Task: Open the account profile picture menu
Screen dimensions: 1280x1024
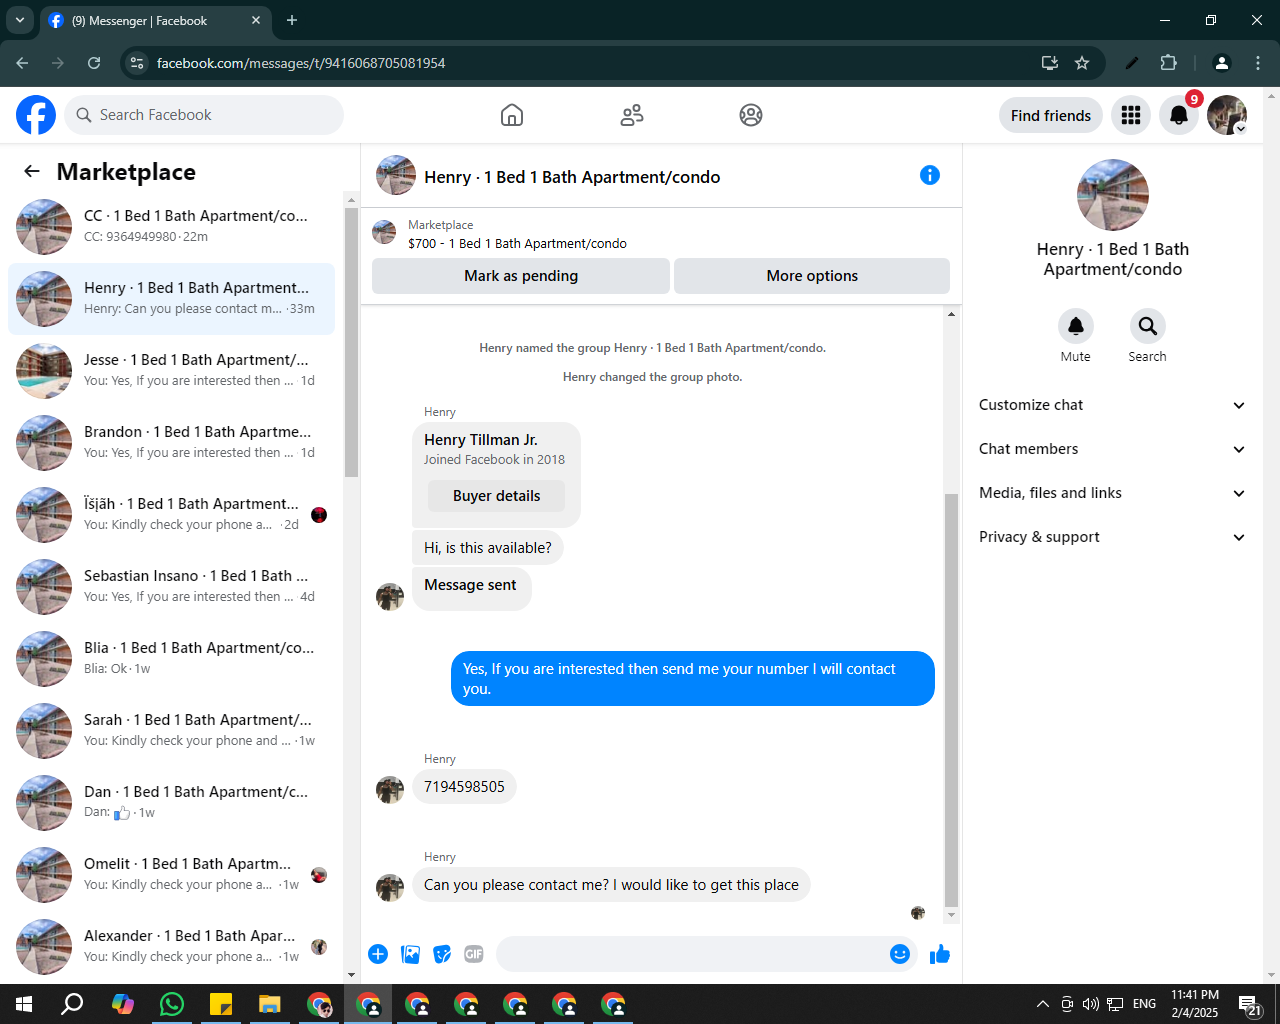Action: point(1227,115)
